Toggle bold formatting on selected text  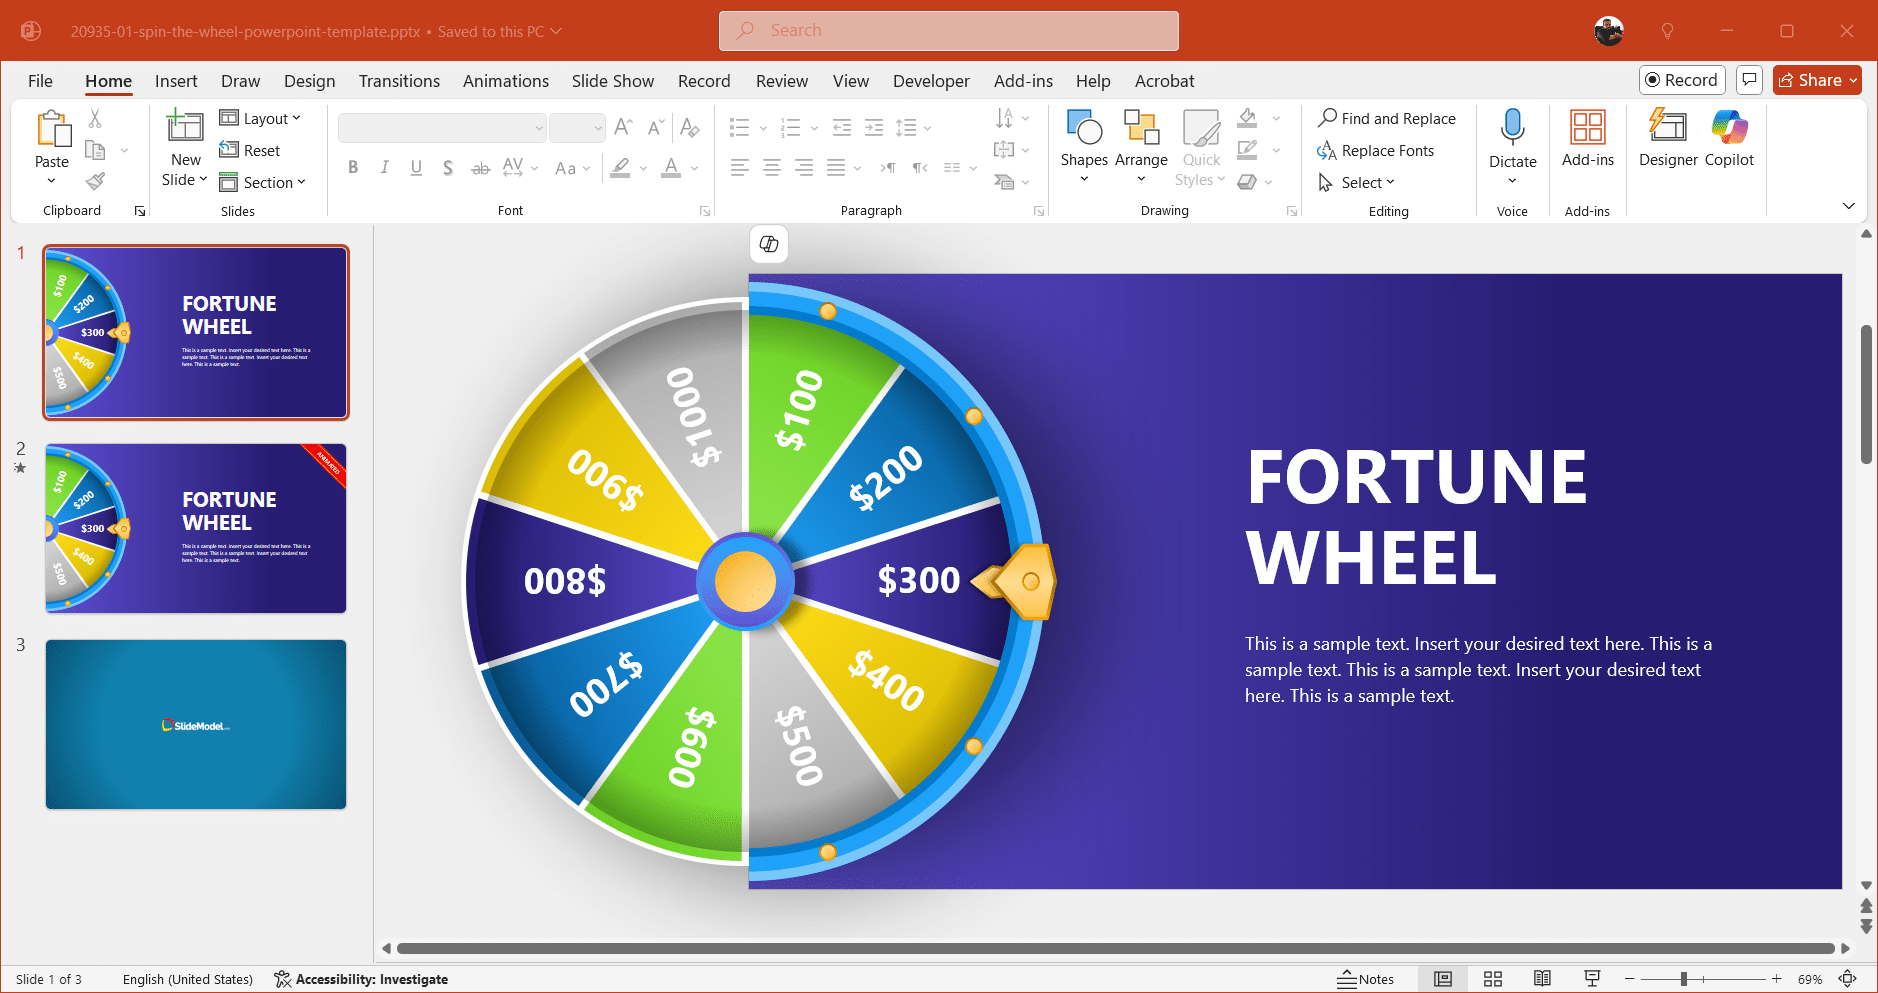click(x=352, y=167)
